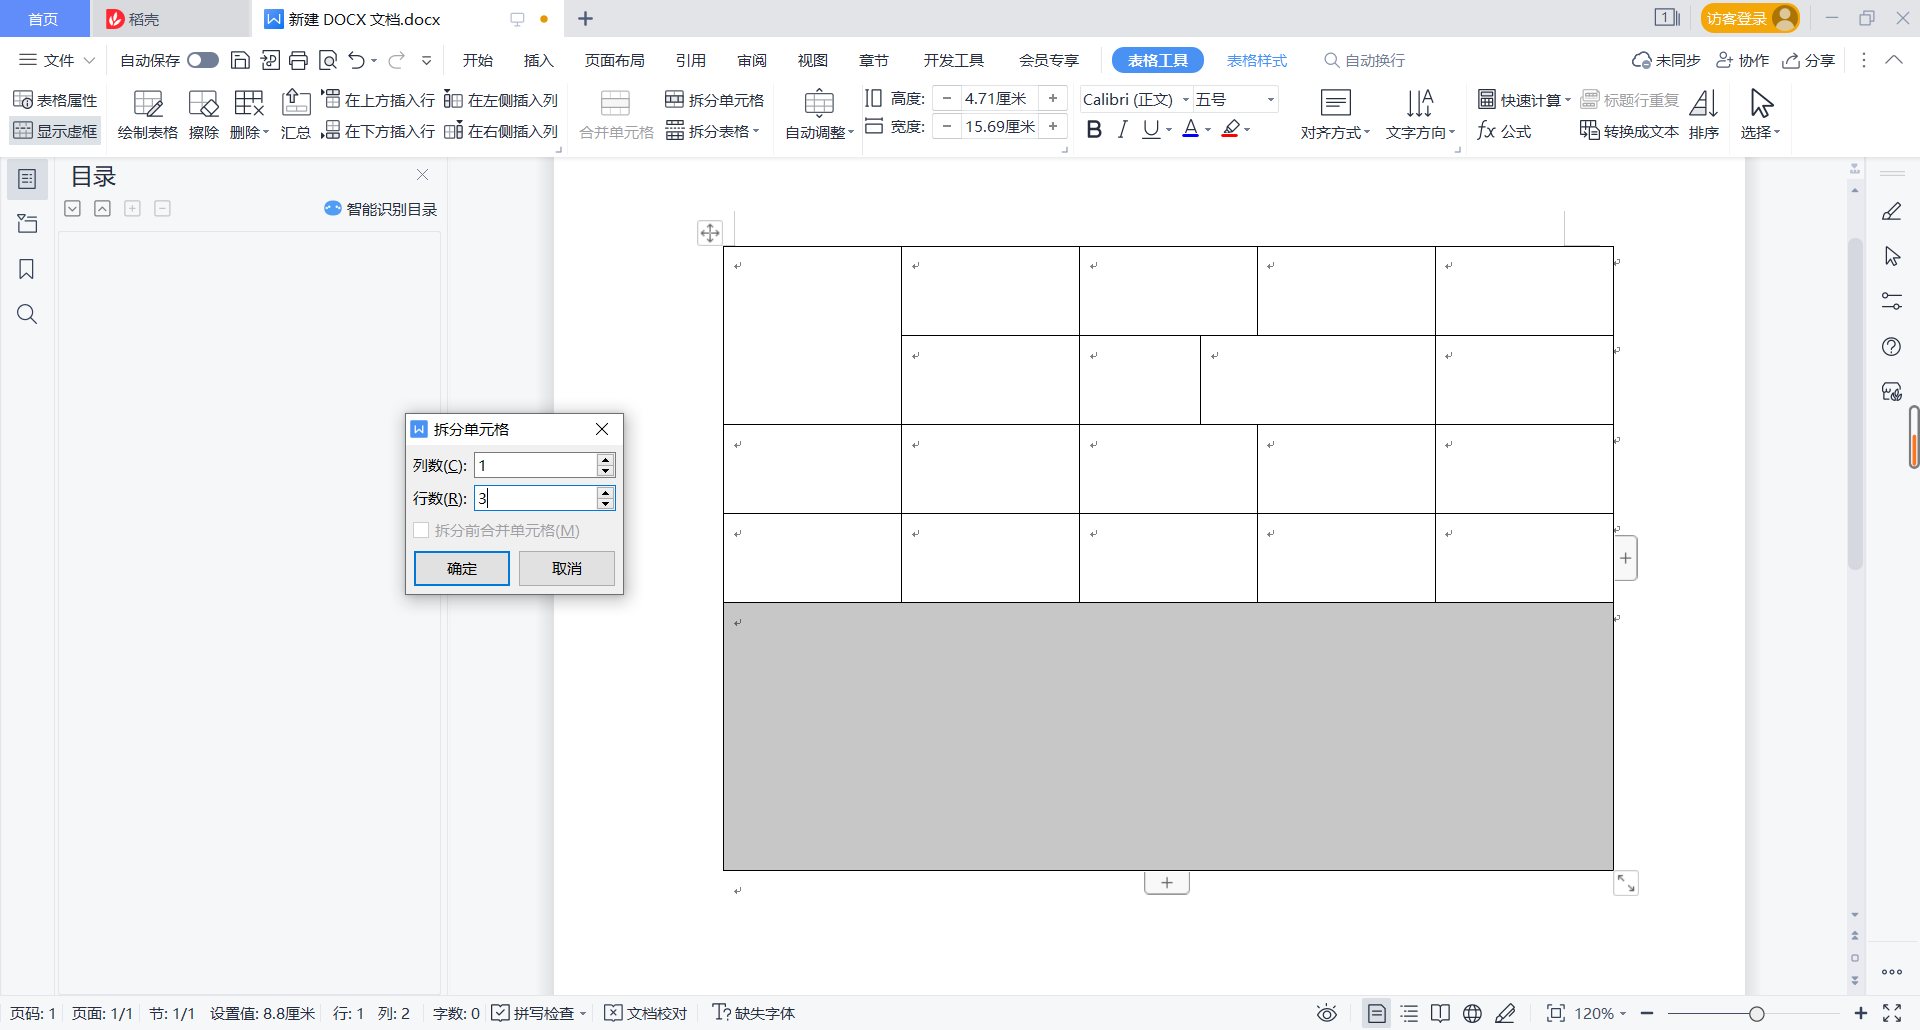Open the search icon in left sidebar
The image size is (1920, 1030).
(x=27, y=314)
